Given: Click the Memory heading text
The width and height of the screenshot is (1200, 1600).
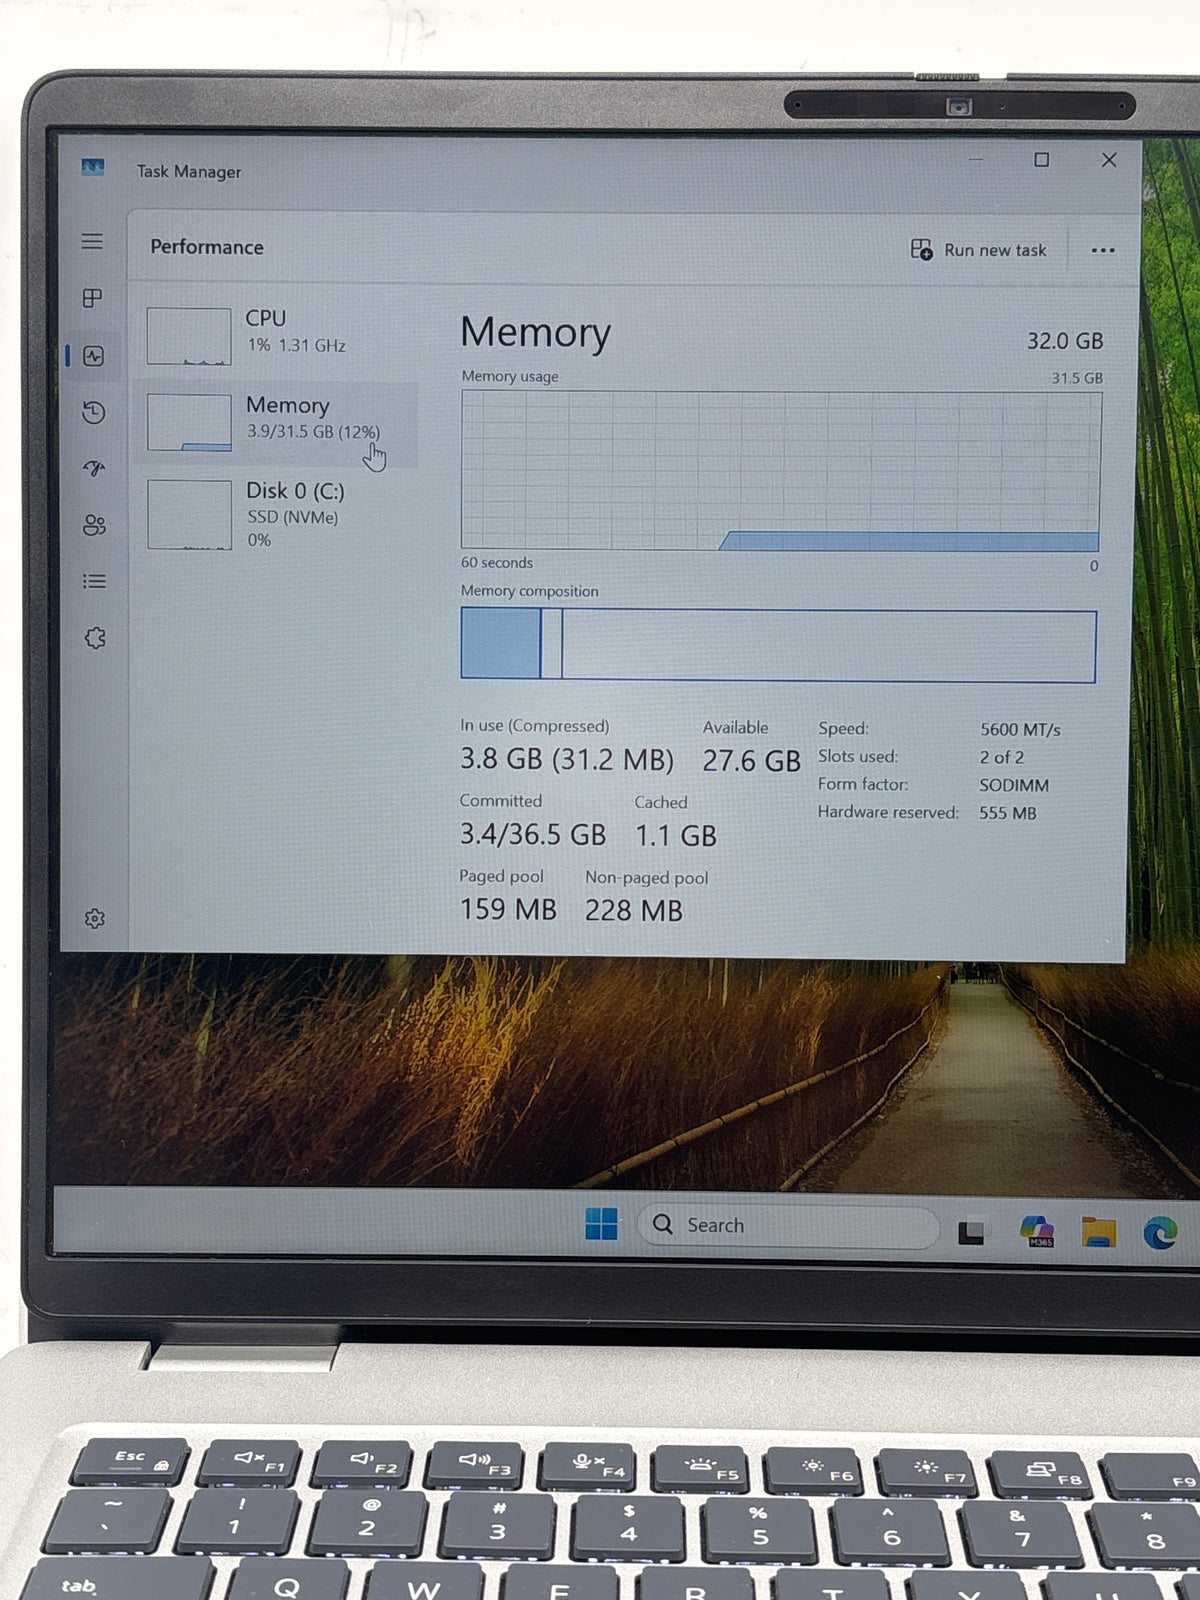Looking at the screenshot, I should [x=535, y=333].
